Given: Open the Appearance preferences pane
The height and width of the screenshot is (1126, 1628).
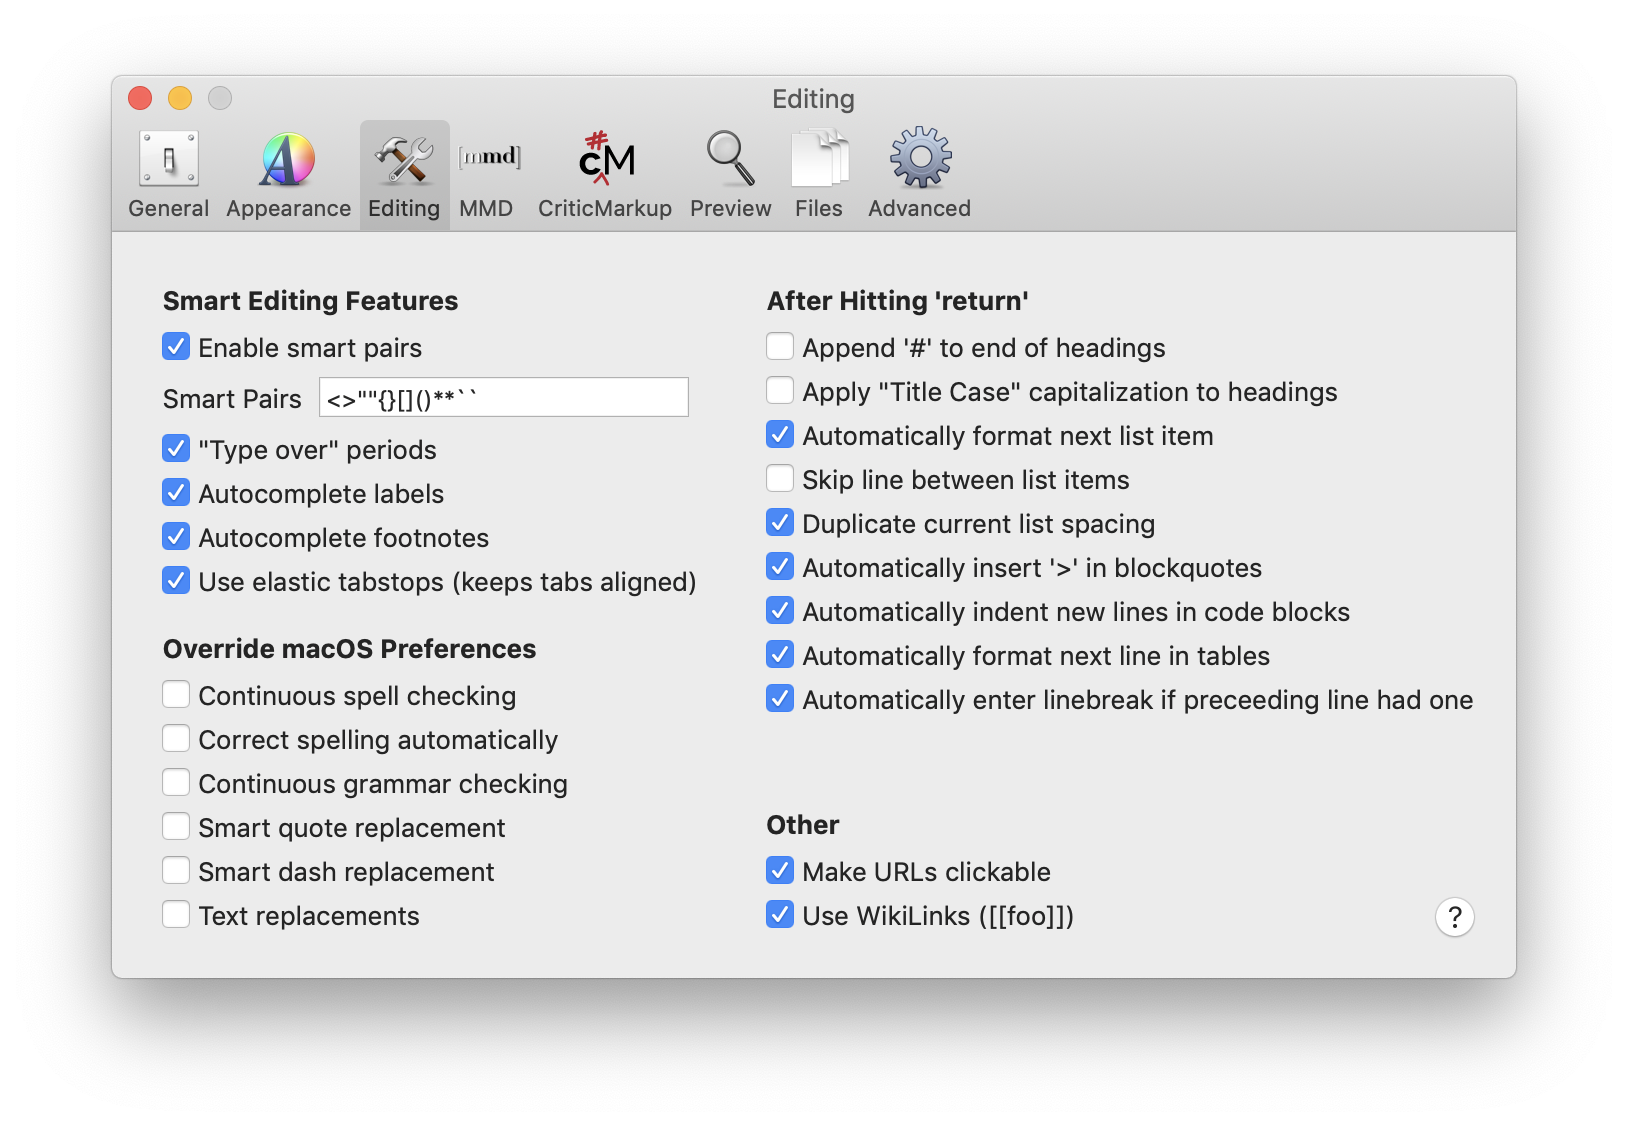Looking at the screenshot, I should 288,175.
